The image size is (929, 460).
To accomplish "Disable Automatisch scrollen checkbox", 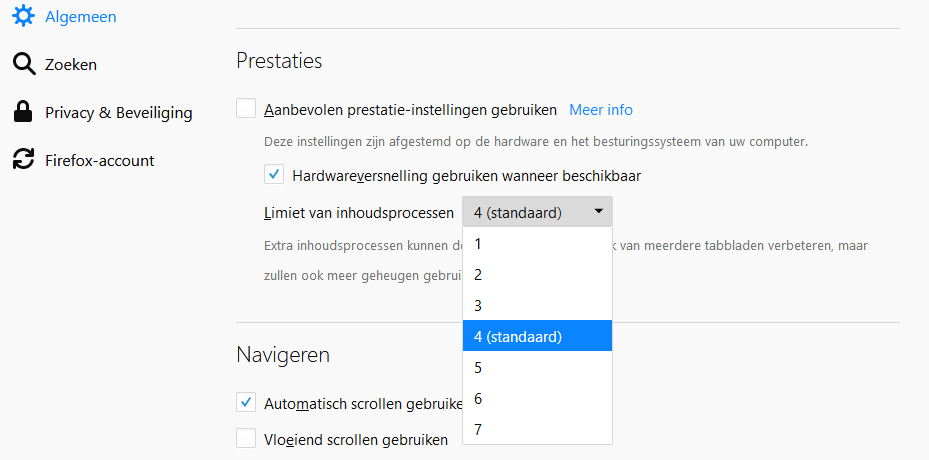I will pos(246,403).
